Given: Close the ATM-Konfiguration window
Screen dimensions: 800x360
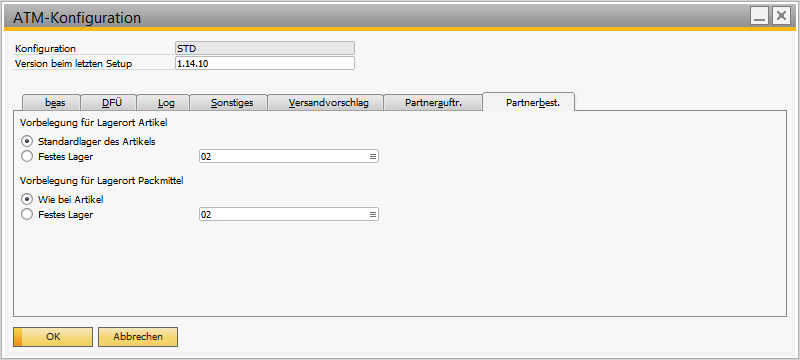Looking at the screenshot, I should pos(781,16).
